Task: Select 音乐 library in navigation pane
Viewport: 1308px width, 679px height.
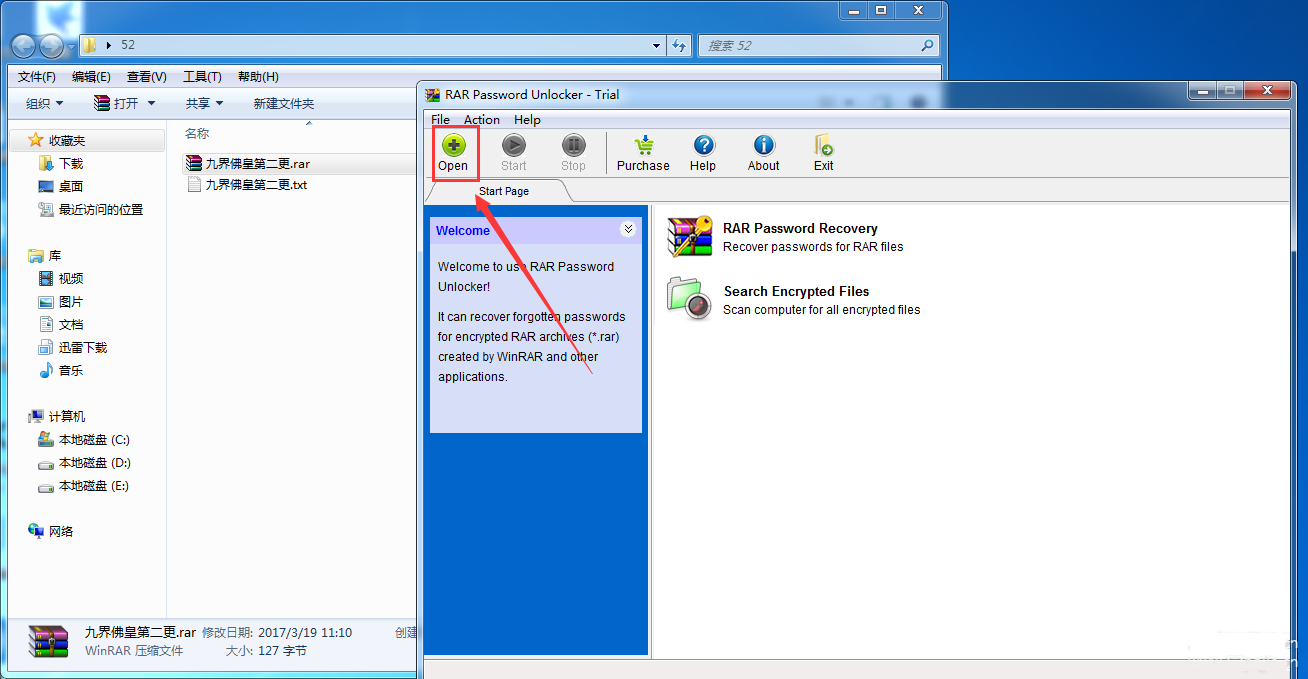Action: 61,371
